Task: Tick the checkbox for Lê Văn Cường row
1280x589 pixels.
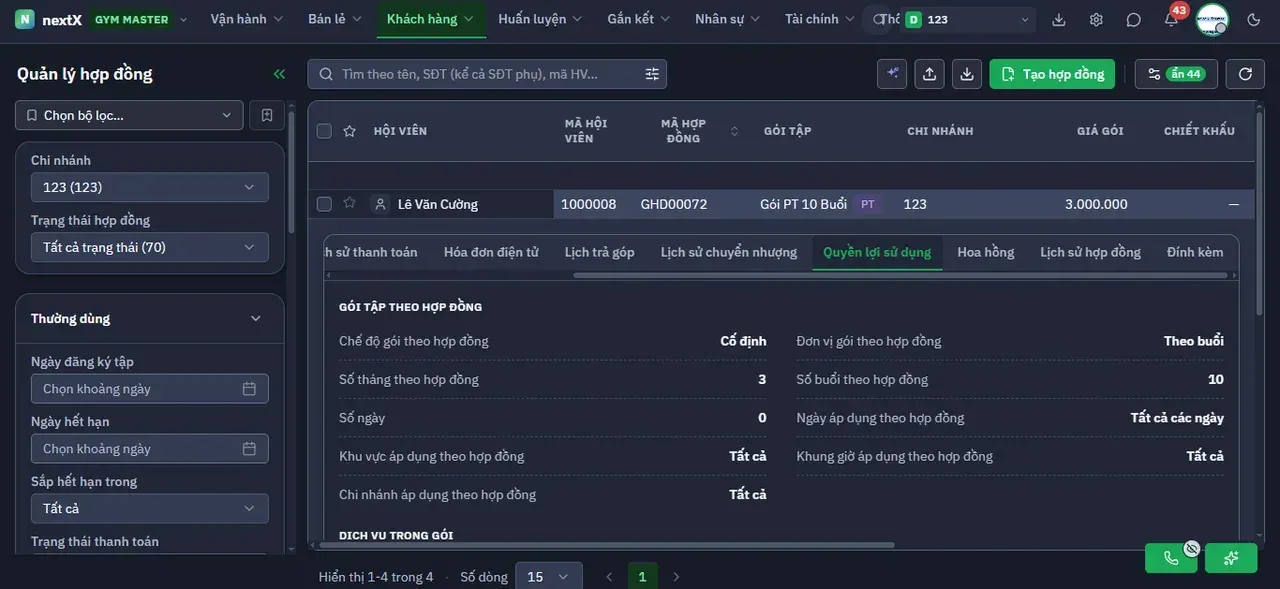Action: [x=324, y=204]
